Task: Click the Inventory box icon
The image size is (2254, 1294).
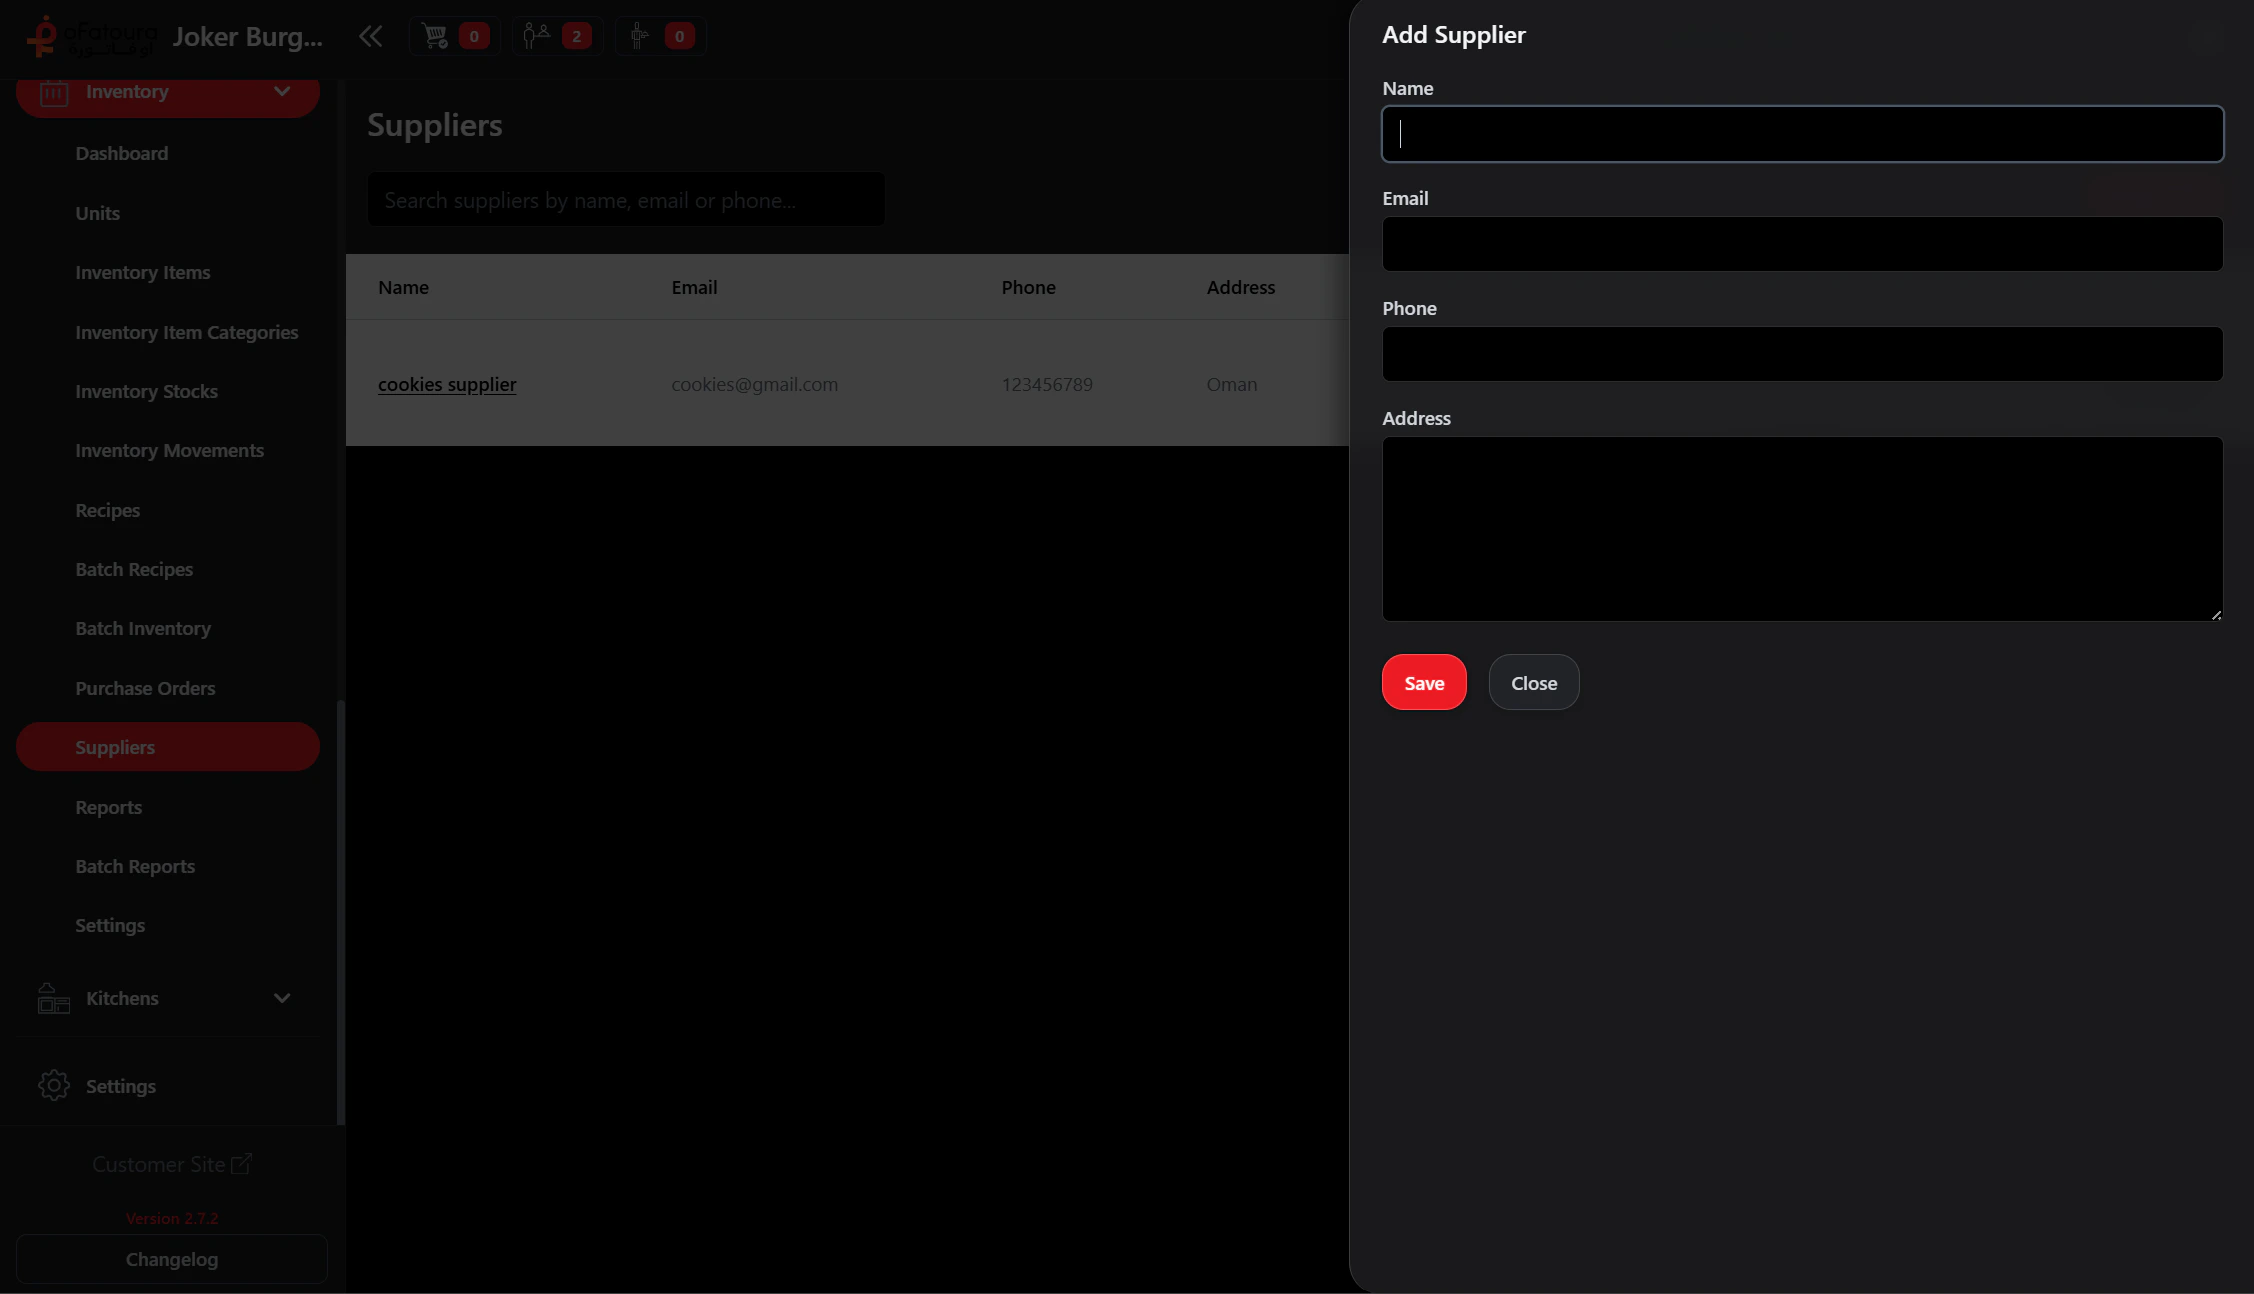Action: point(54,92)
